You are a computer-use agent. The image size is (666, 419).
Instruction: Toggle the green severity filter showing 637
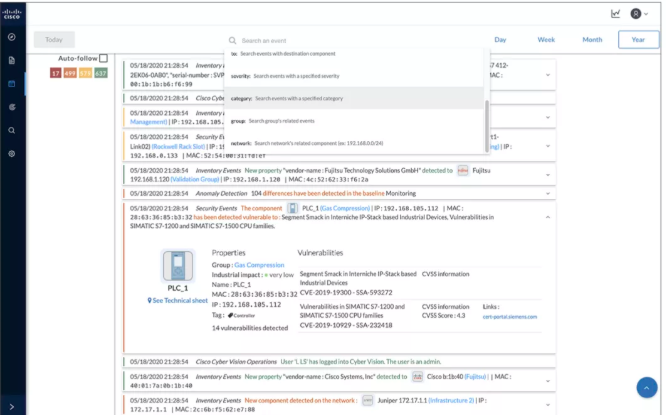[99, 73]
